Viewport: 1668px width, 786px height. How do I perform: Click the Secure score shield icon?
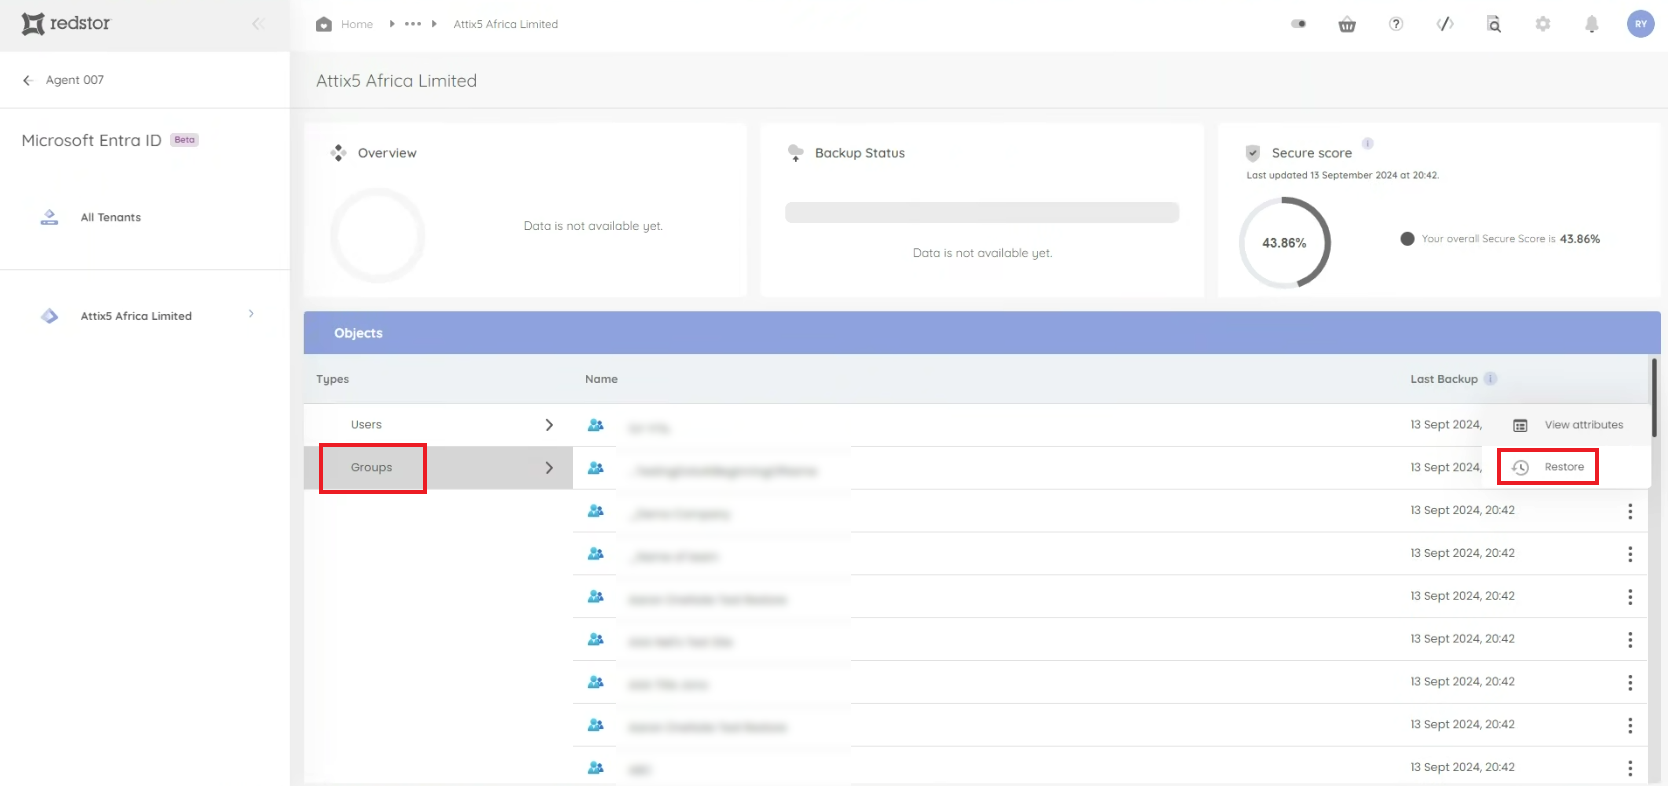point(1253,153)
